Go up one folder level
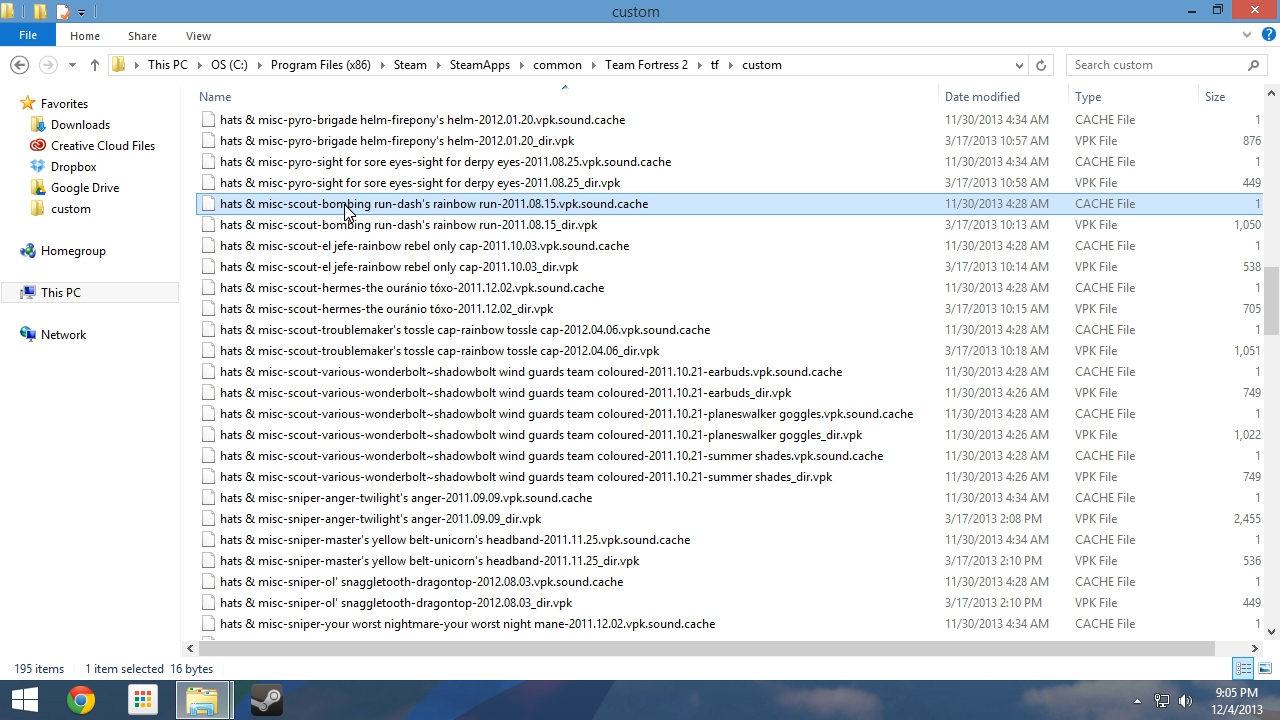 click(94, 65)
